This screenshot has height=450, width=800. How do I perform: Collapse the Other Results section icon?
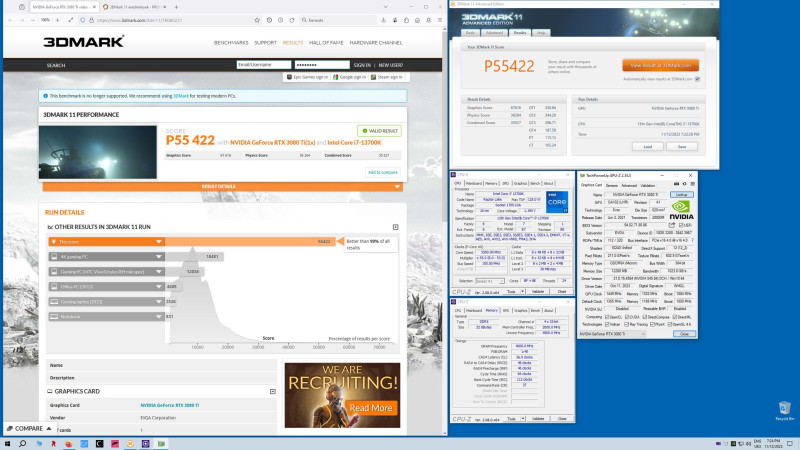pyautogui.click(x=395, y=227)
